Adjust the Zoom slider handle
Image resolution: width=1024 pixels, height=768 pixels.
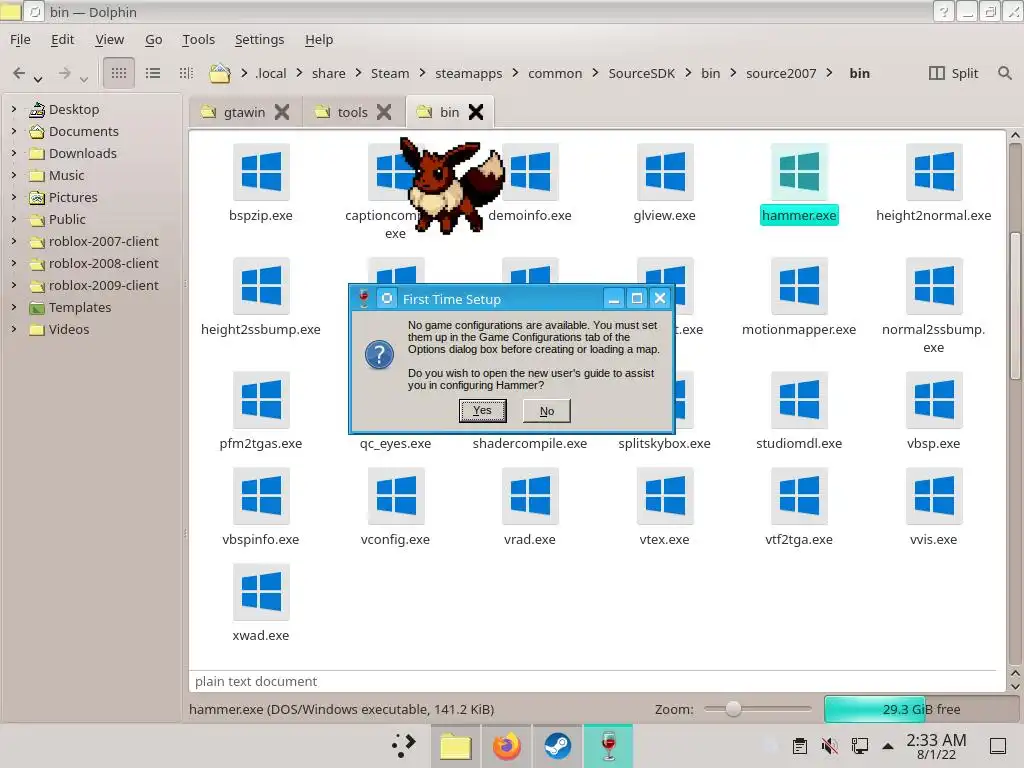pyautogui.click(x=733, y=709)
